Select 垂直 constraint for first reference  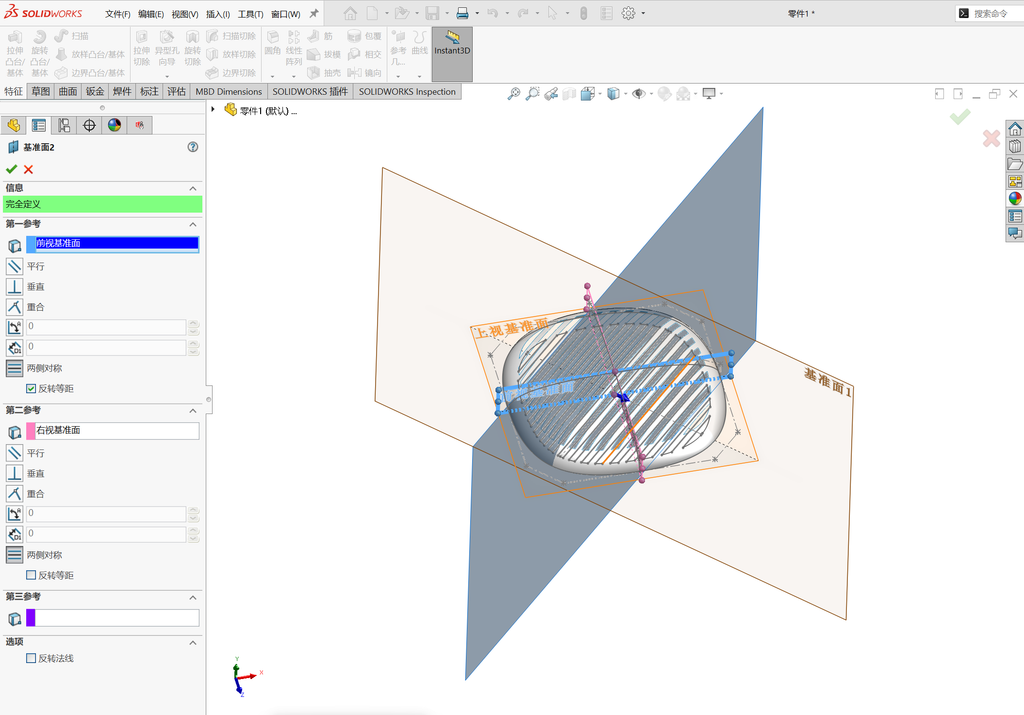coord(14,287)
